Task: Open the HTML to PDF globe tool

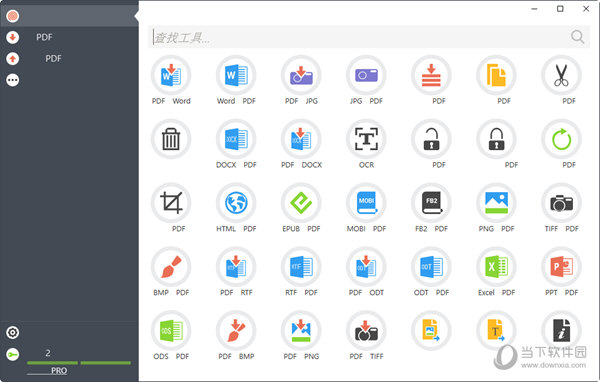Action: point(236,203)
